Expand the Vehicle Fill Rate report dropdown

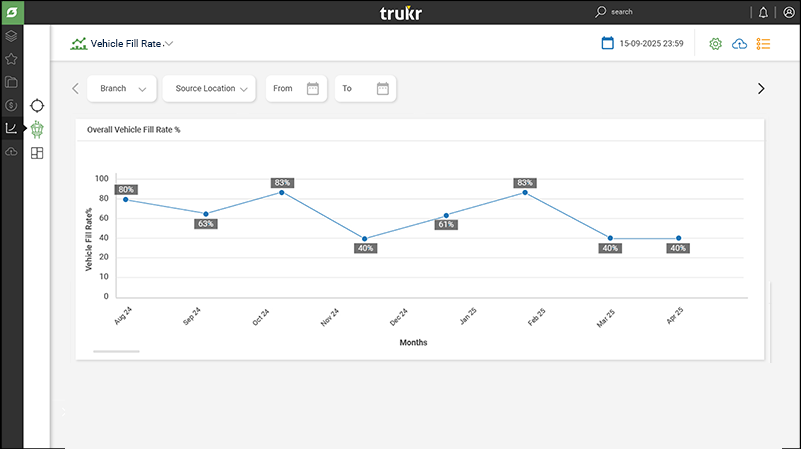pyautogui.click(x=169, y=44)
